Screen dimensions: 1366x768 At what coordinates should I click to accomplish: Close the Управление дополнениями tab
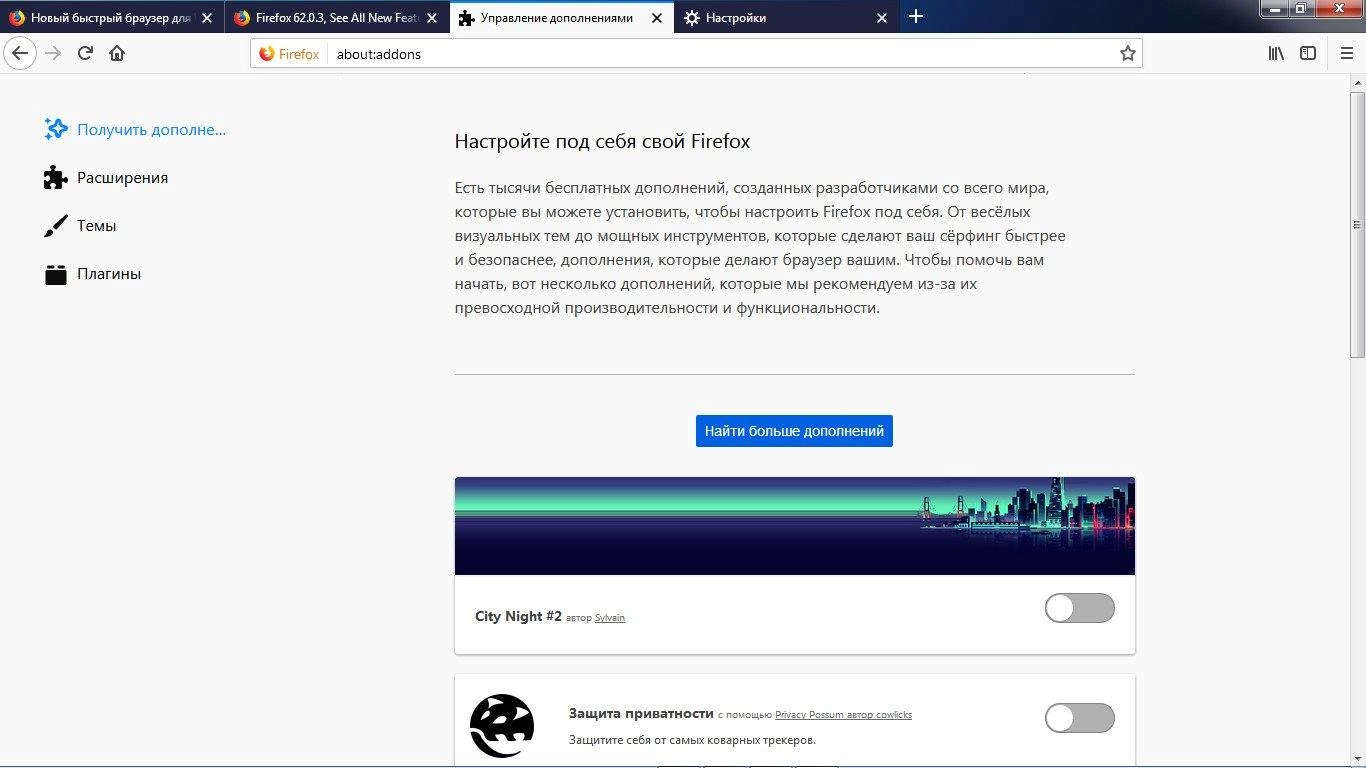(657, 18)
